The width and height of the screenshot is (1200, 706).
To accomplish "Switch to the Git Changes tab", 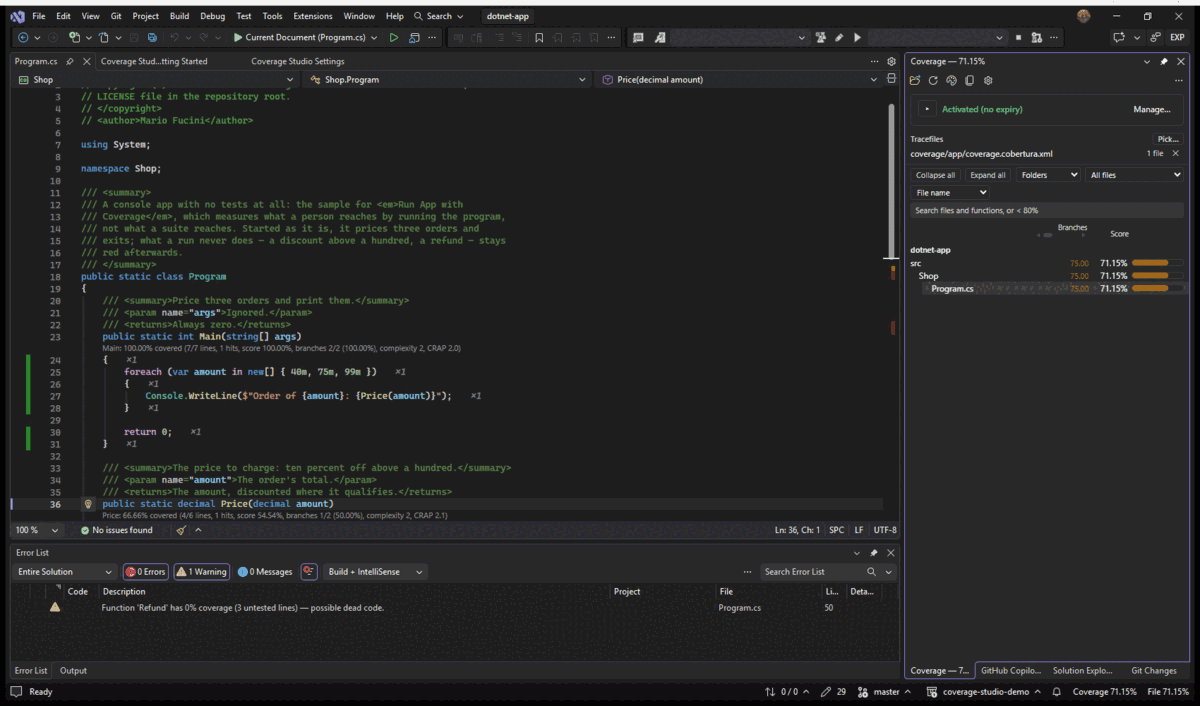I will click(x=1153, y=671).
